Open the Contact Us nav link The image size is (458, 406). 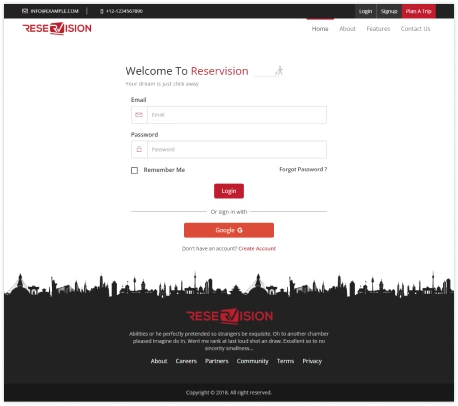tap(415, 29)
